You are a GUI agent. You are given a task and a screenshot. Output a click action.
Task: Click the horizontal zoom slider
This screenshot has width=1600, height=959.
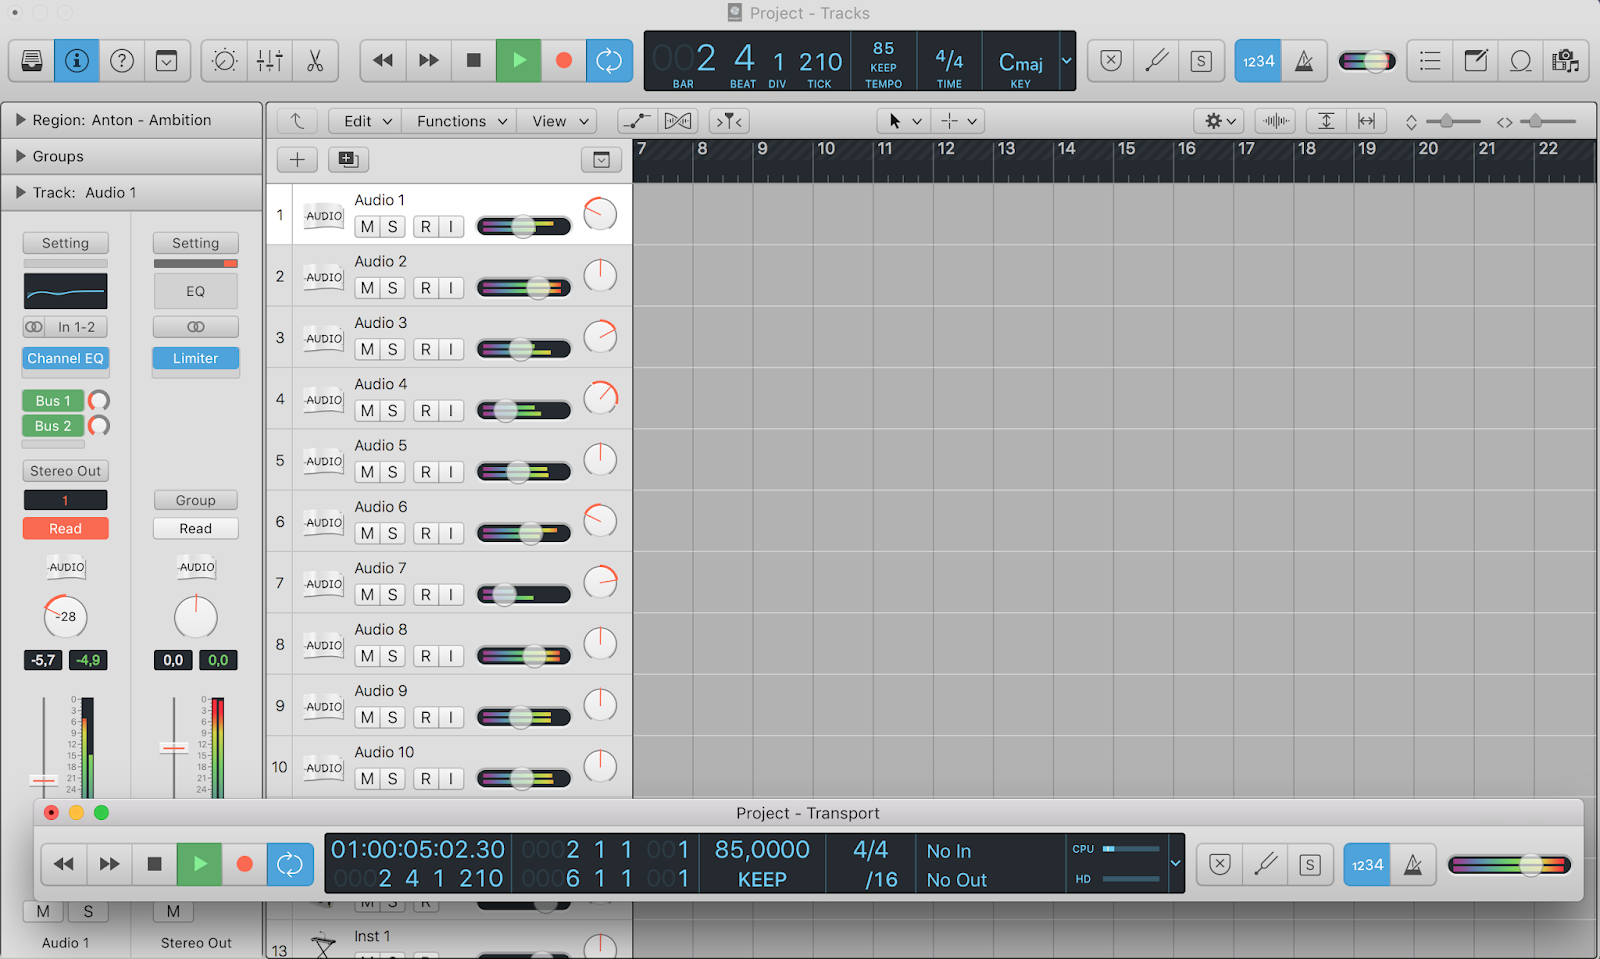pyautogui.click(x=1545, y=121)
